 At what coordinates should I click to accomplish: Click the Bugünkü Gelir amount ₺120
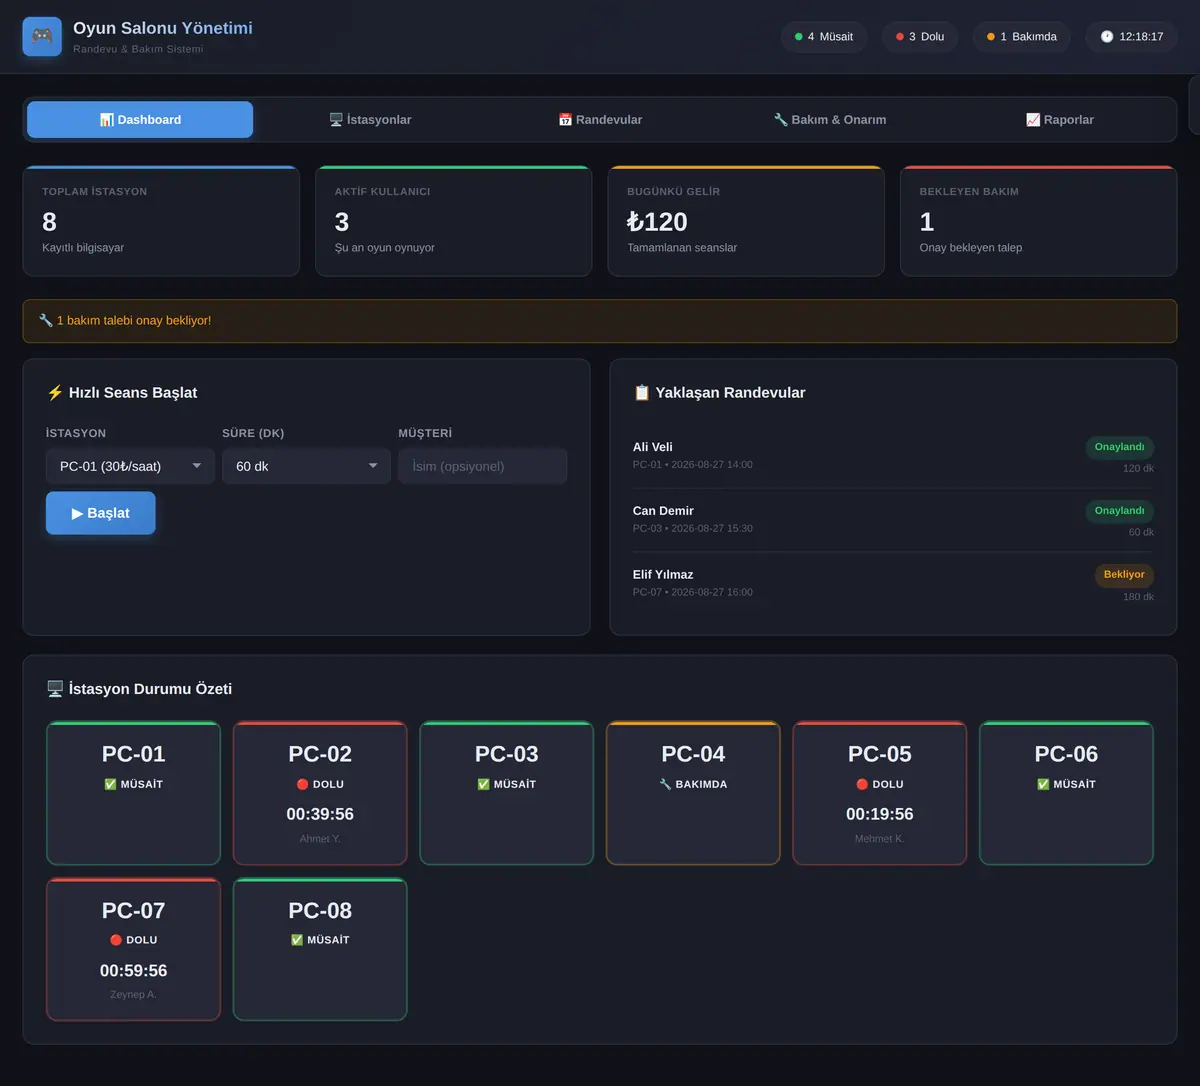(657, 222)
